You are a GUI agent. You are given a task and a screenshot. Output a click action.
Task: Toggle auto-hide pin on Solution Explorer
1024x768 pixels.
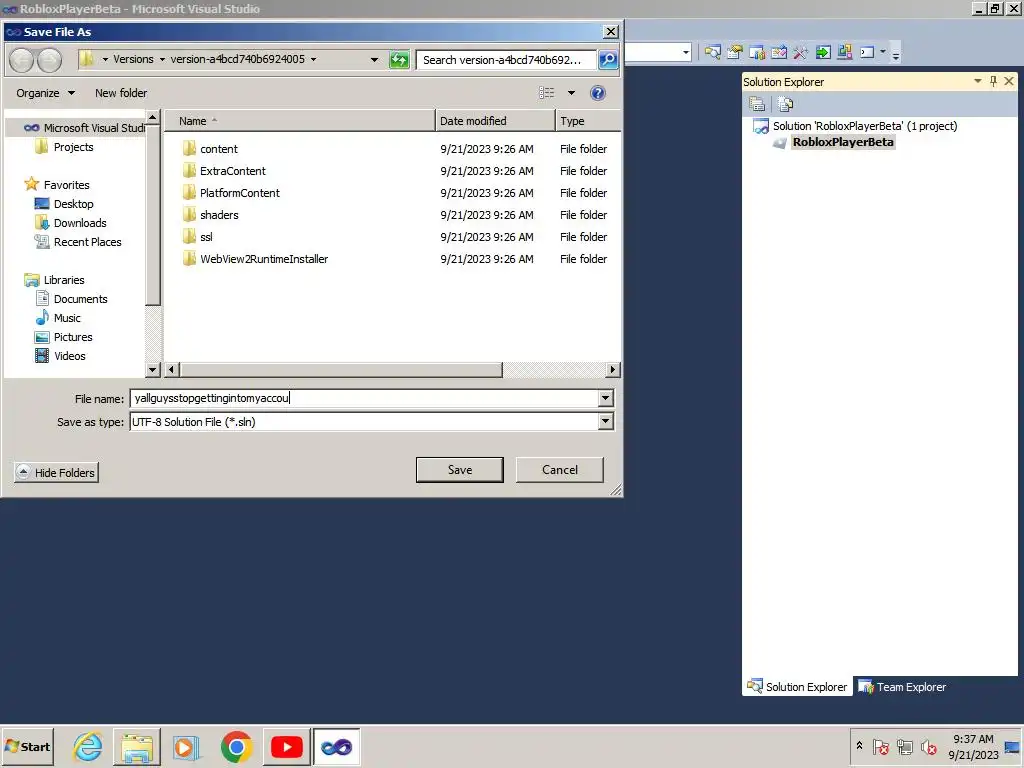[x=993, y=81]
